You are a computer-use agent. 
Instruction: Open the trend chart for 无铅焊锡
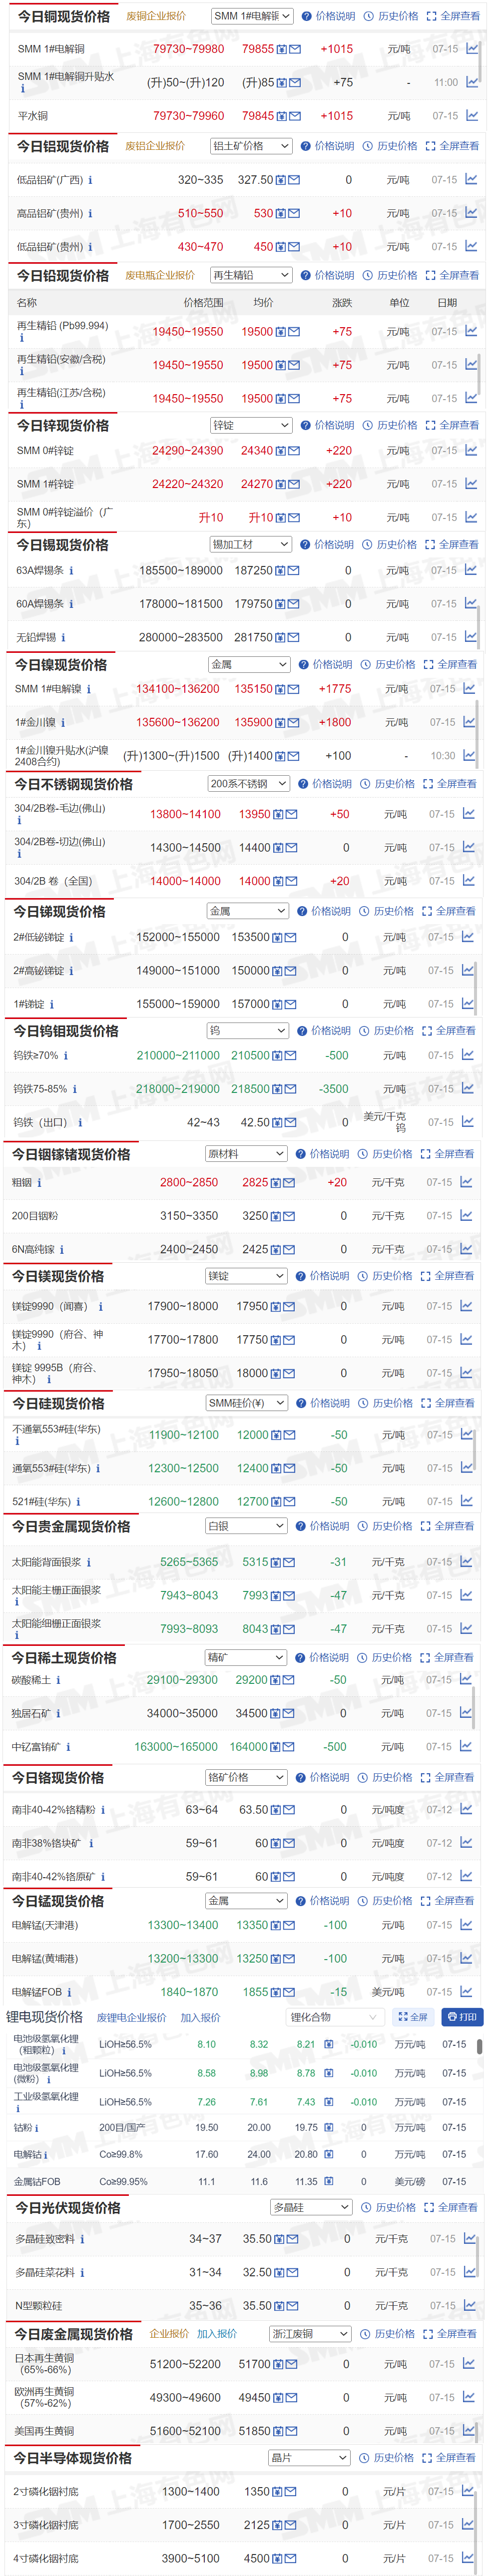coord(470,637)
